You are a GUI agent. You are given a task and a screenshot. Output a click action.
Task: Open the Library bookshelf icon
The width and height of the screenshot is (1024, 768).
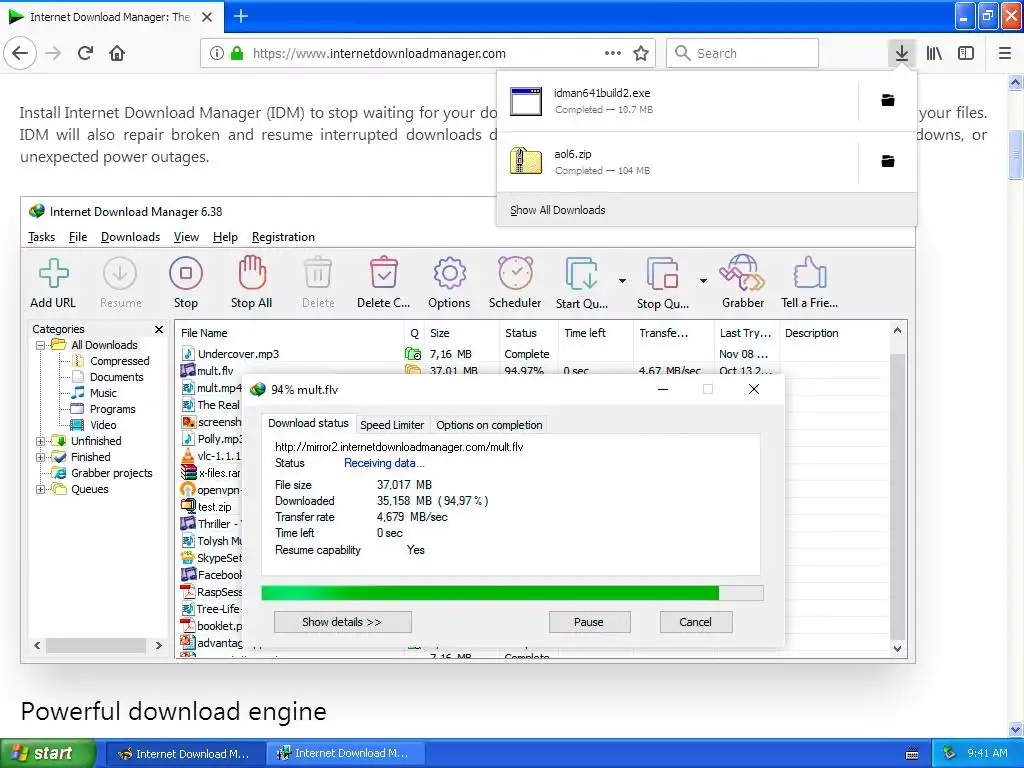click(934, 54)
